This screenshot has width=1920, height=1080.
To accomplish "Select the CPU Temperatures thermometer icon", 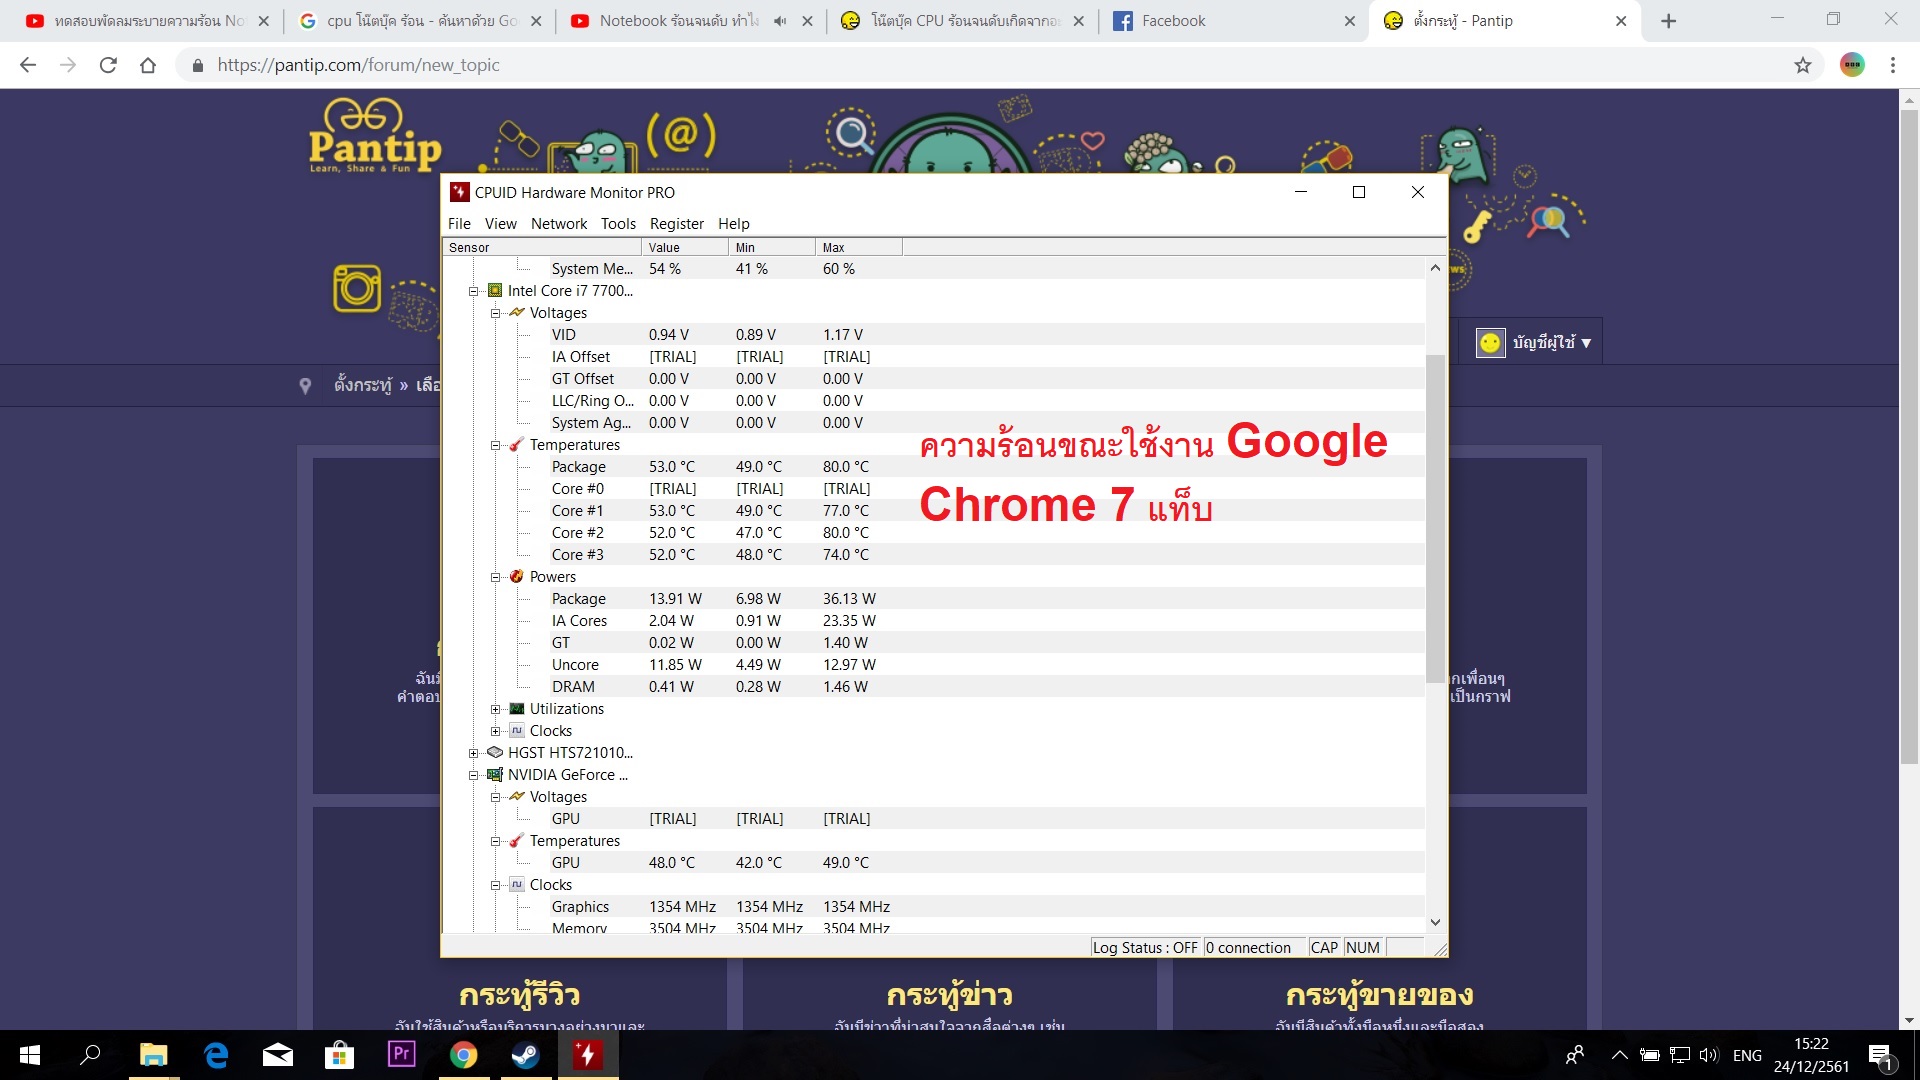I will point(516,445).
